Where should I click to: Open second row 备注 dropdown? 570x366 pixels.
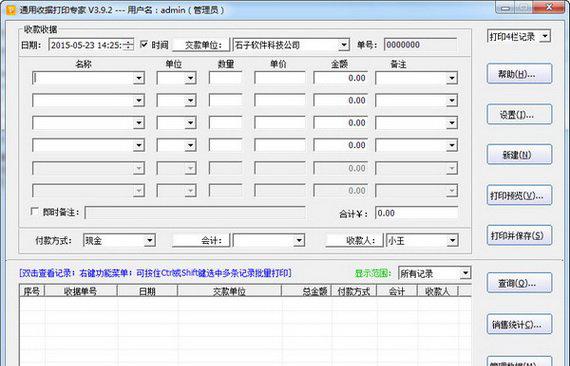pos(451,101)
